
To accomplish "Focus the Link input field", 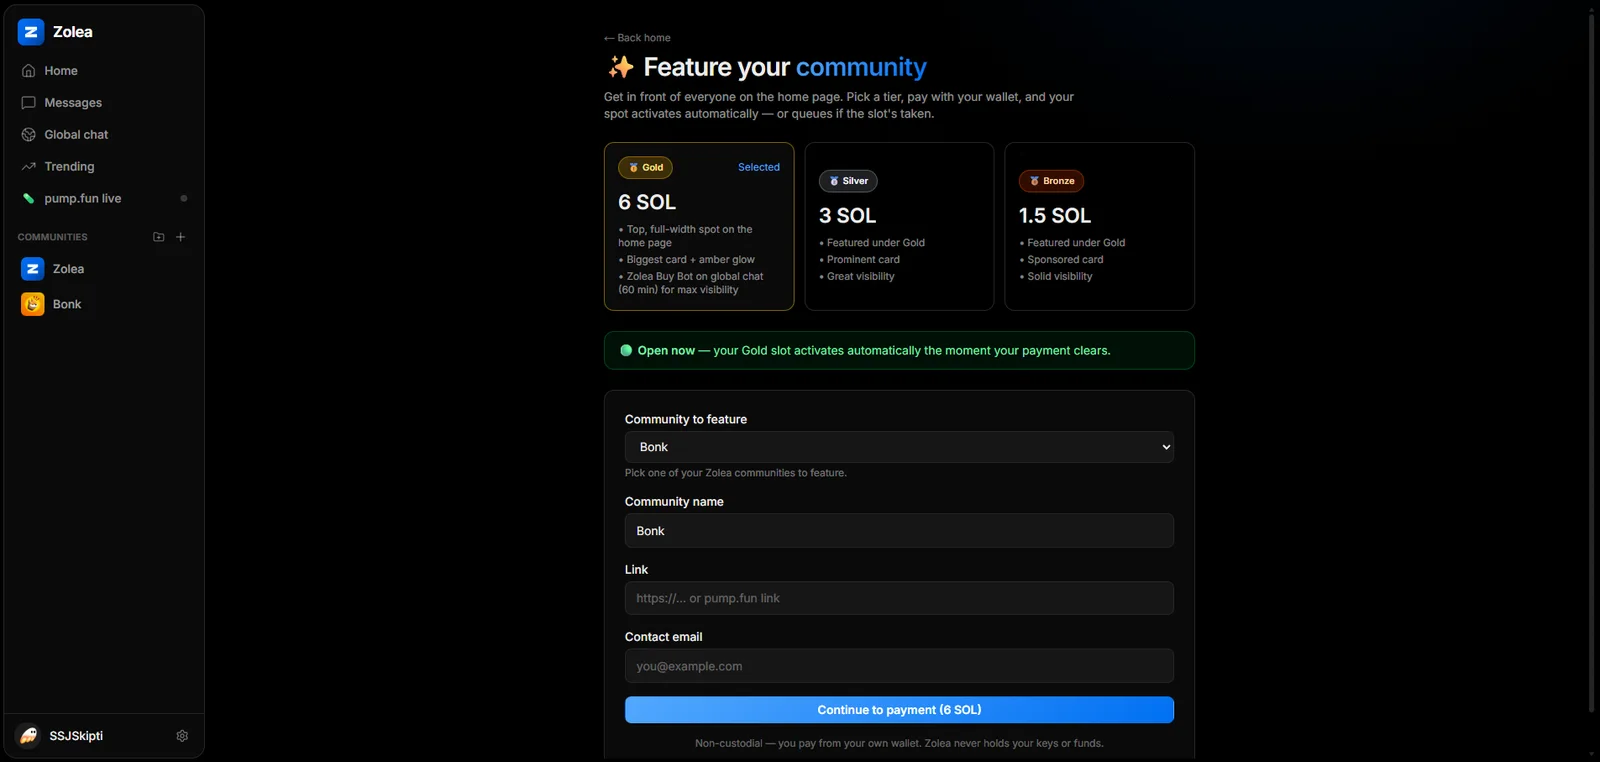I will [899, 598].
